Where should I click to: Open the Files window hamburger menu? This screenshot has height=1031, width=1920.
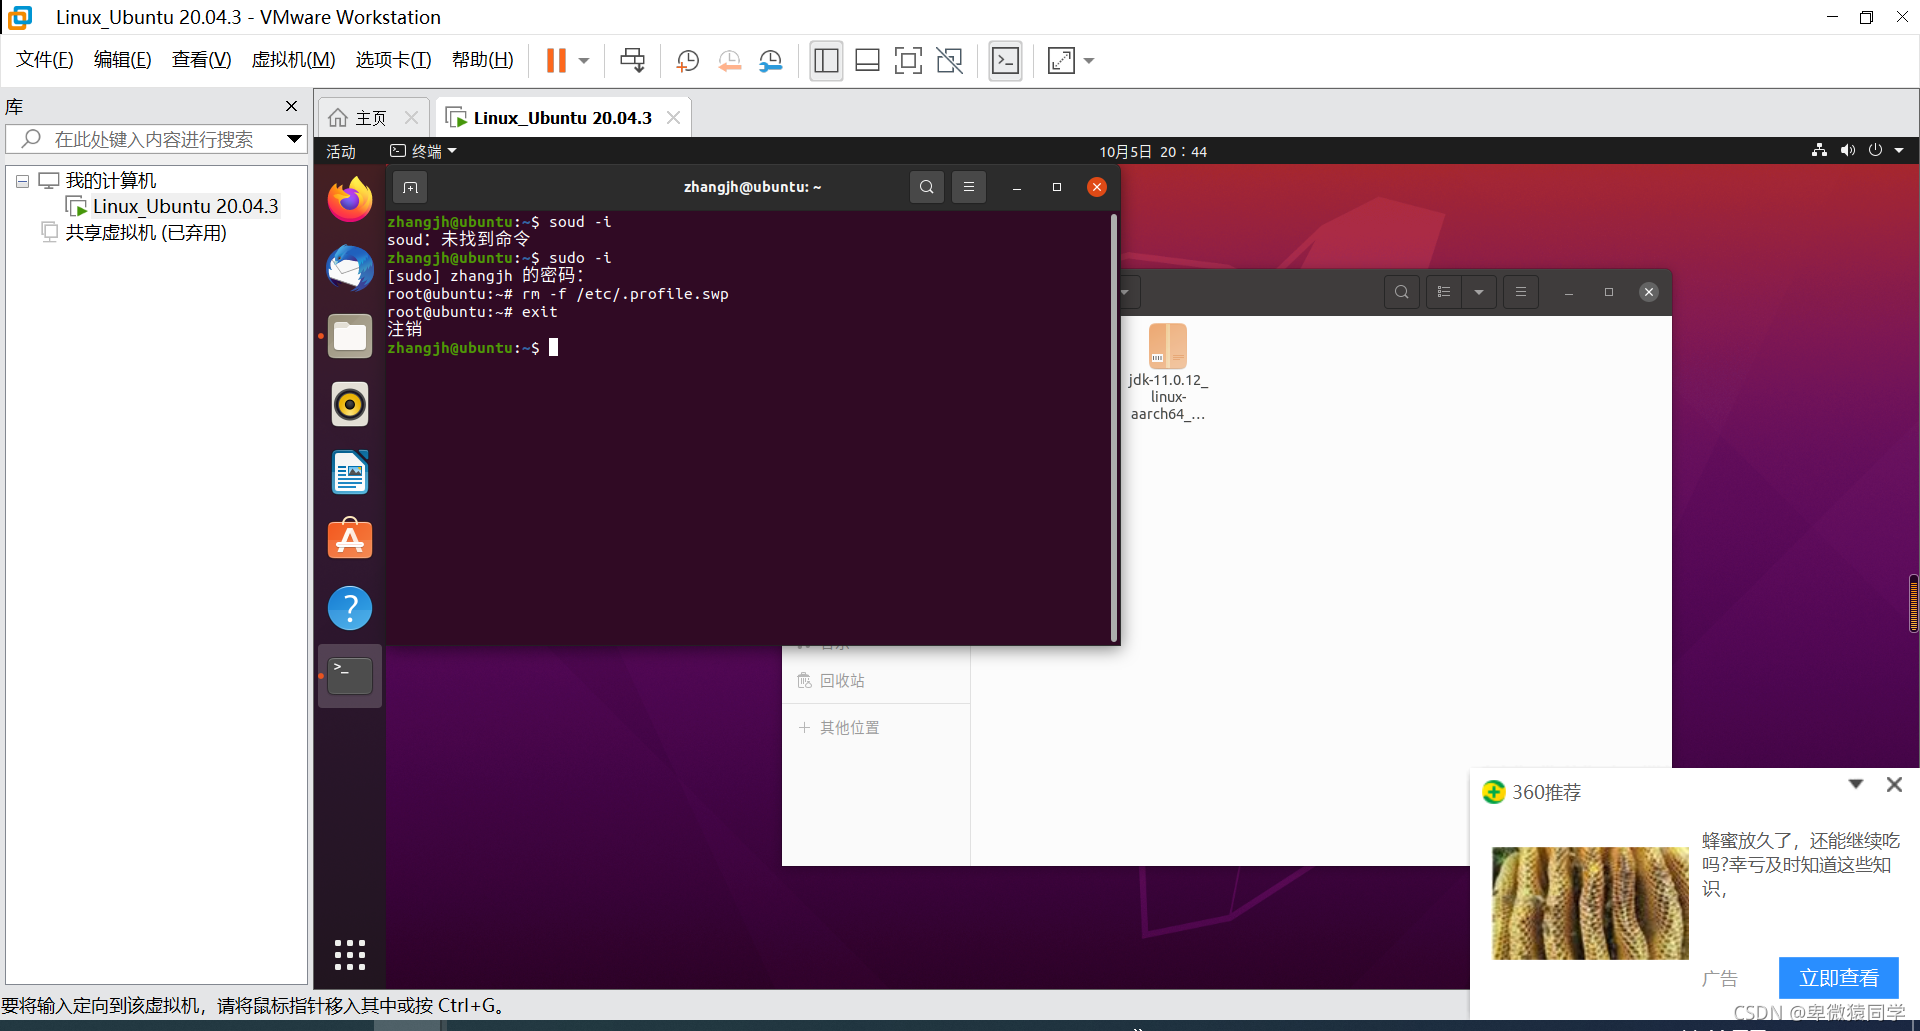click(1521, 292)
